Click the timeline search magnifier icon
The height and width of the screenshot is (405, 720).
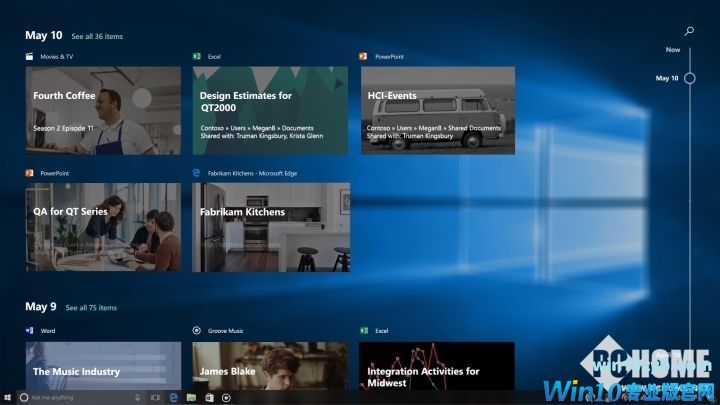(x=689, y=32)
